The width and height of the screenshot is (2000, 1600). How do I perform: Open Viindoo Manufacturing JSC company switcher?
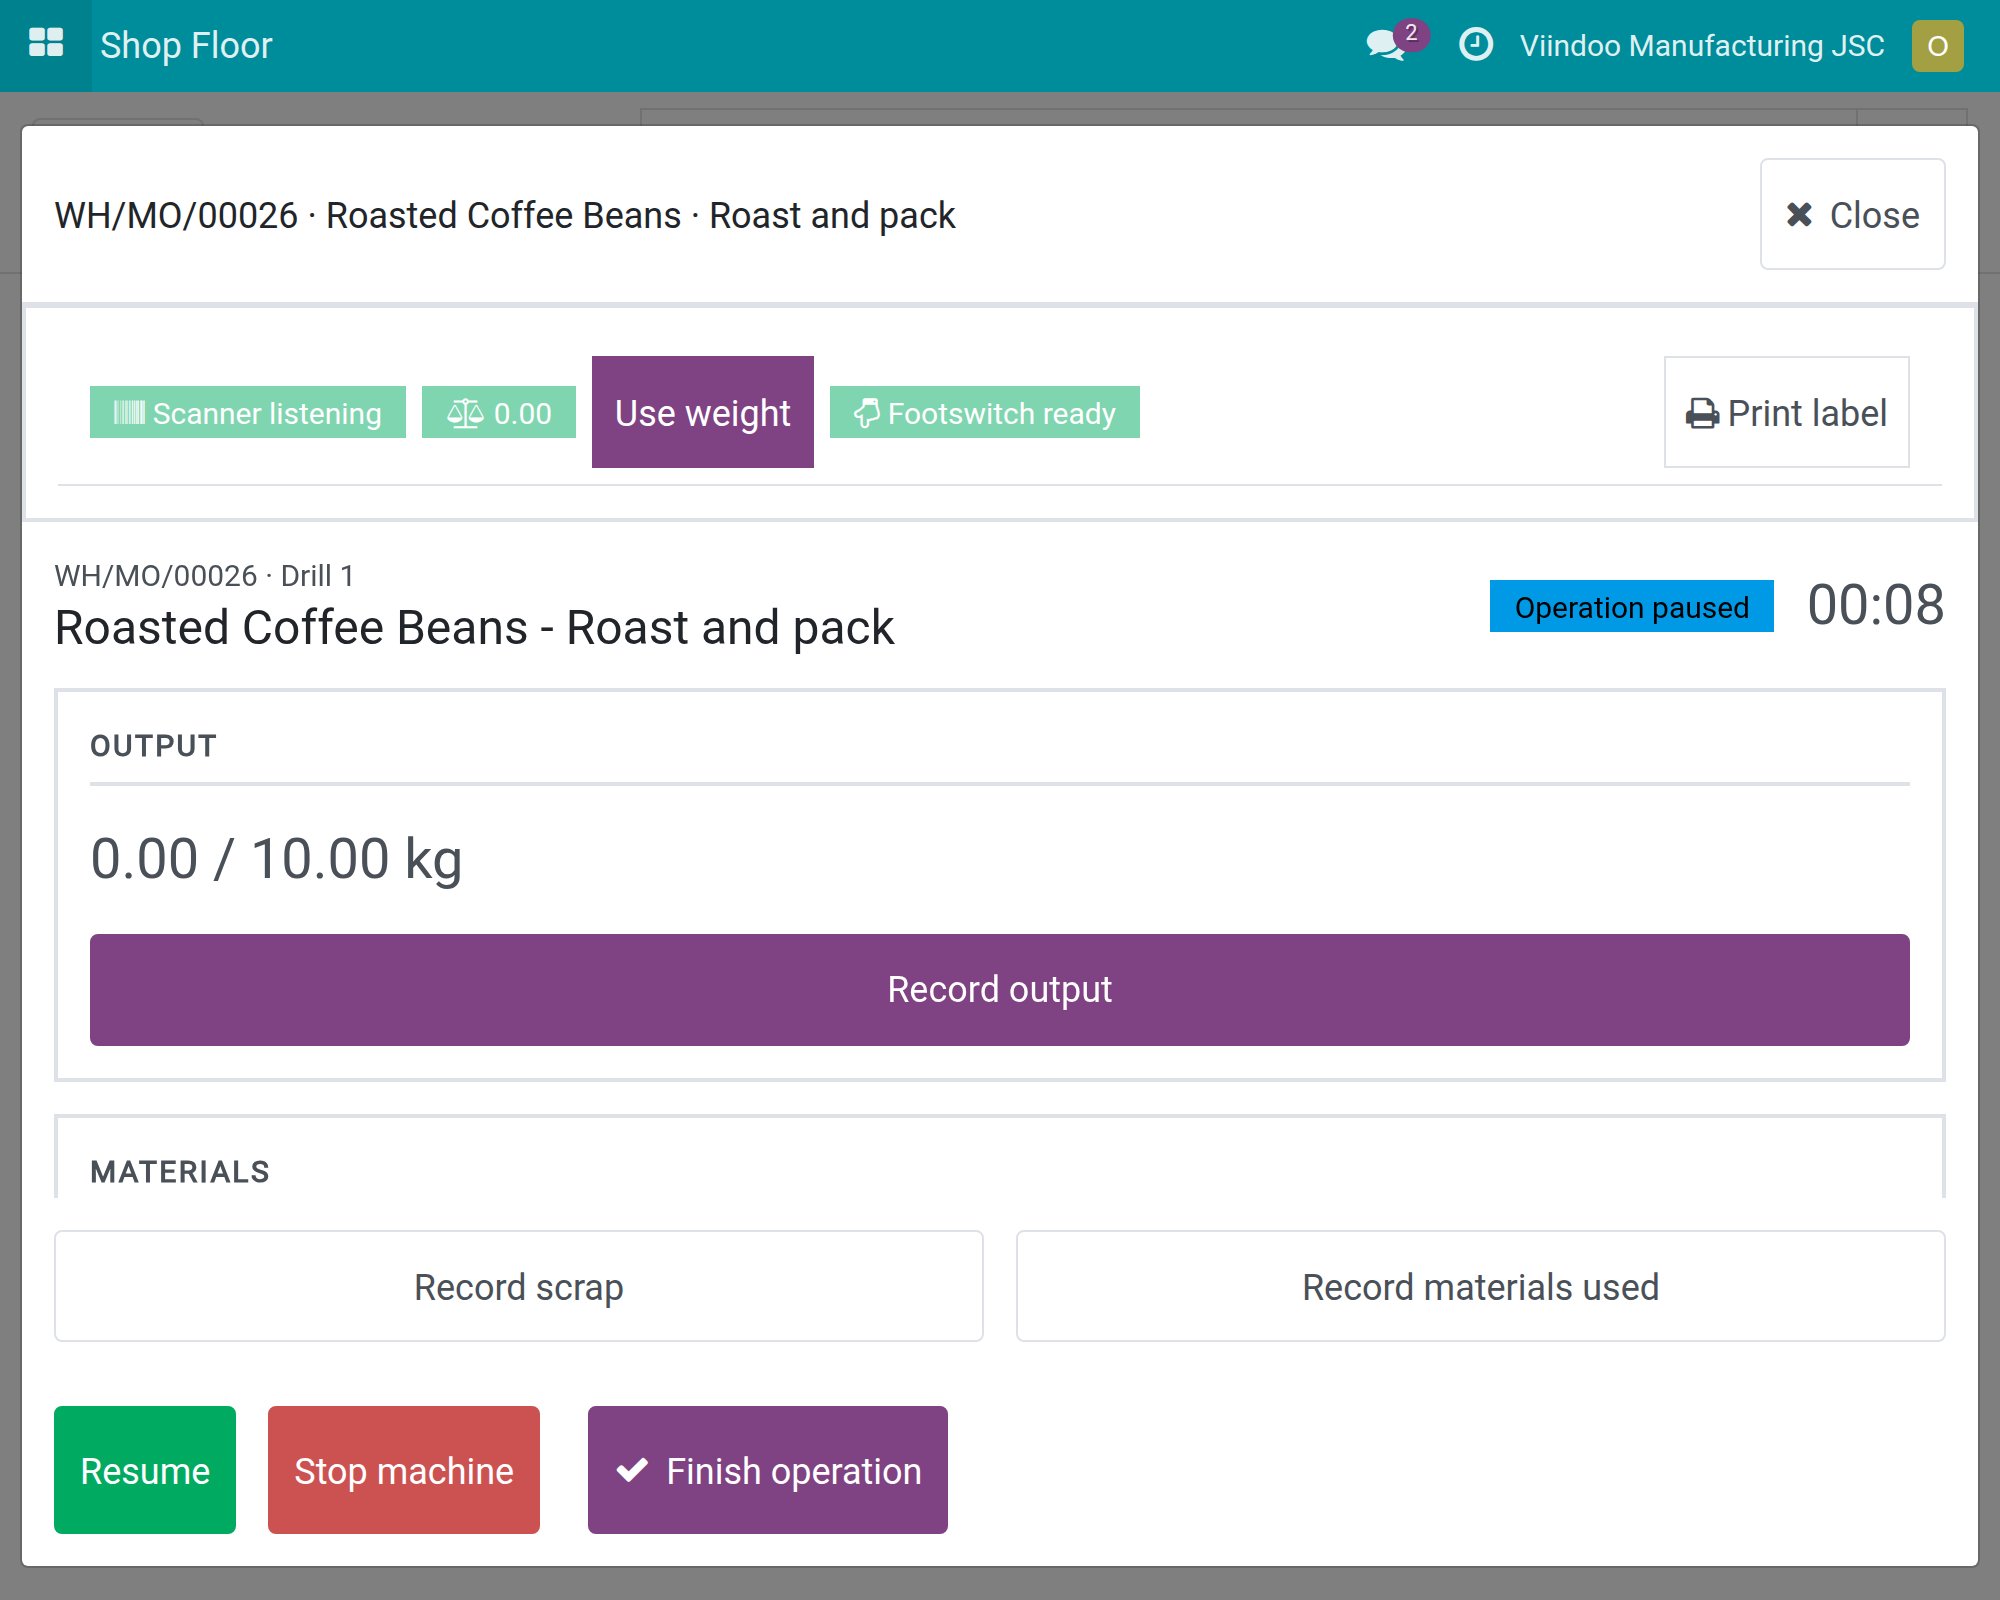click(1701, 46)
